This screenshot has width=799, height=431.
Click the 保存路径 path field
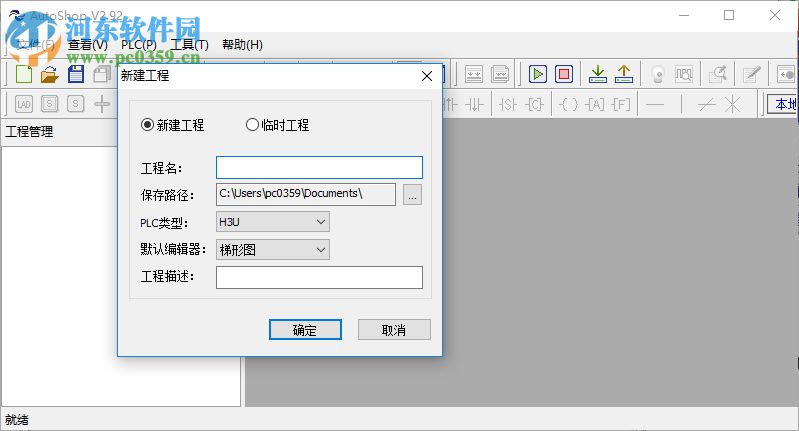(306, 195)
